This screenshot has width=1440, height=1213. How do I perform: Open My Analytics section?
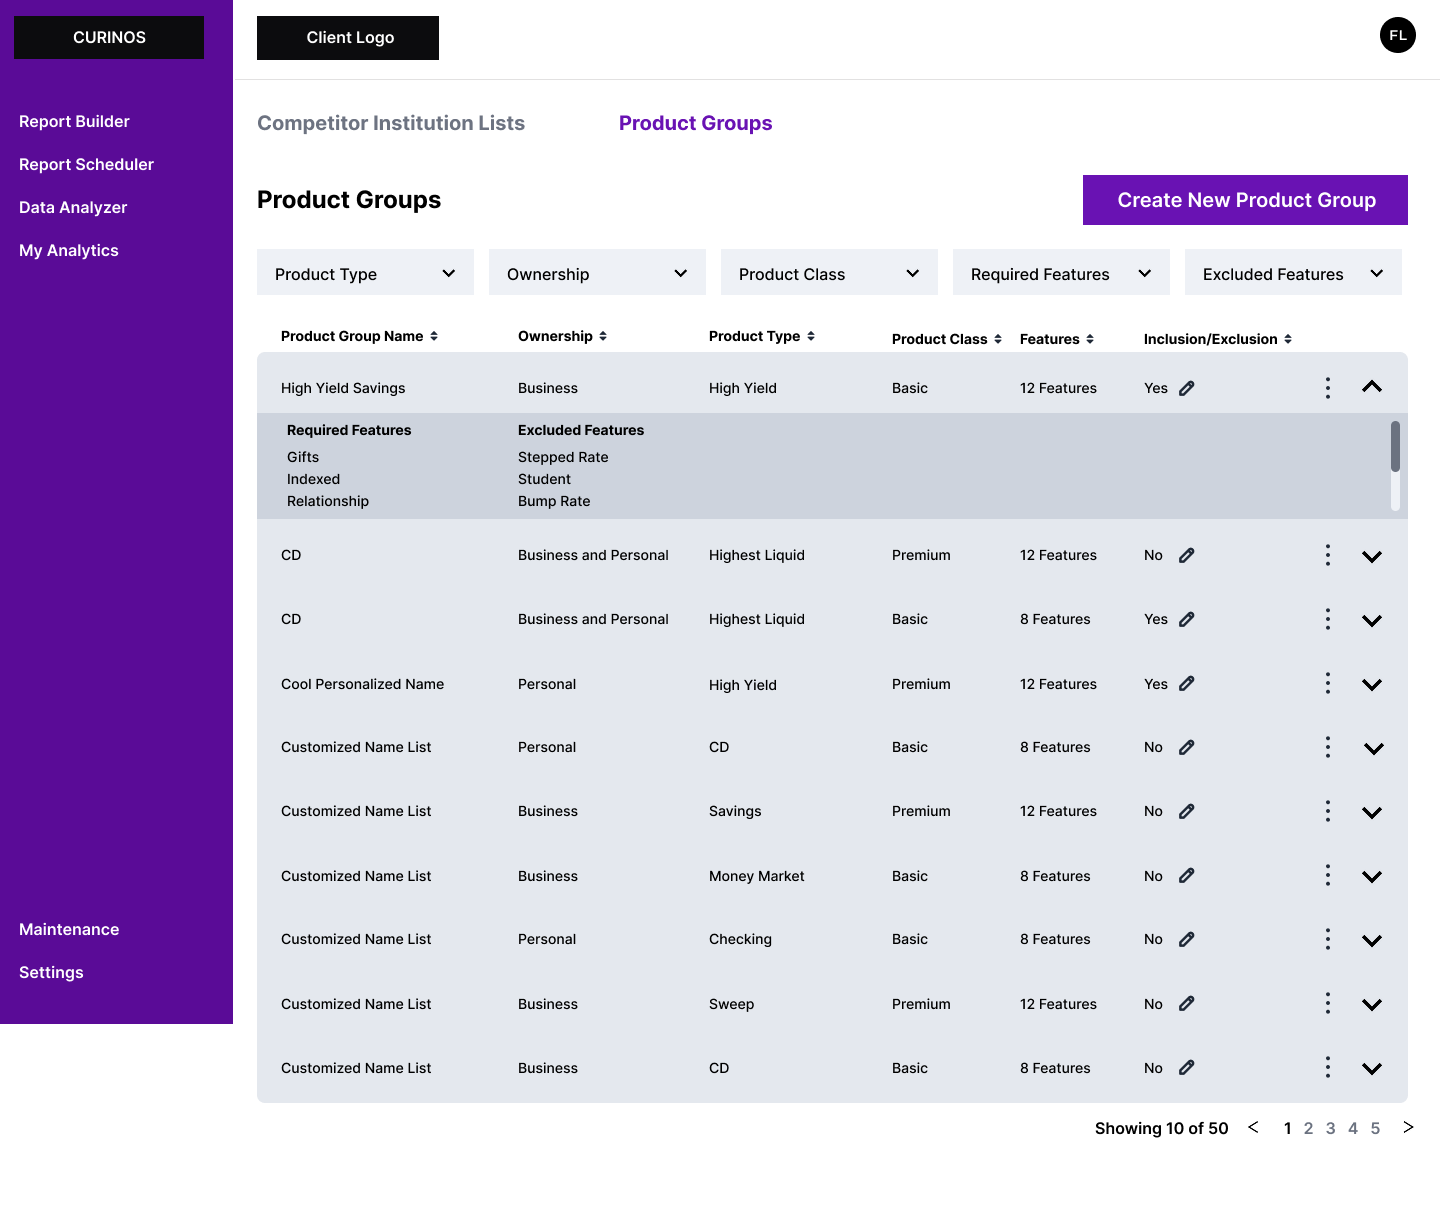point(69,250)
